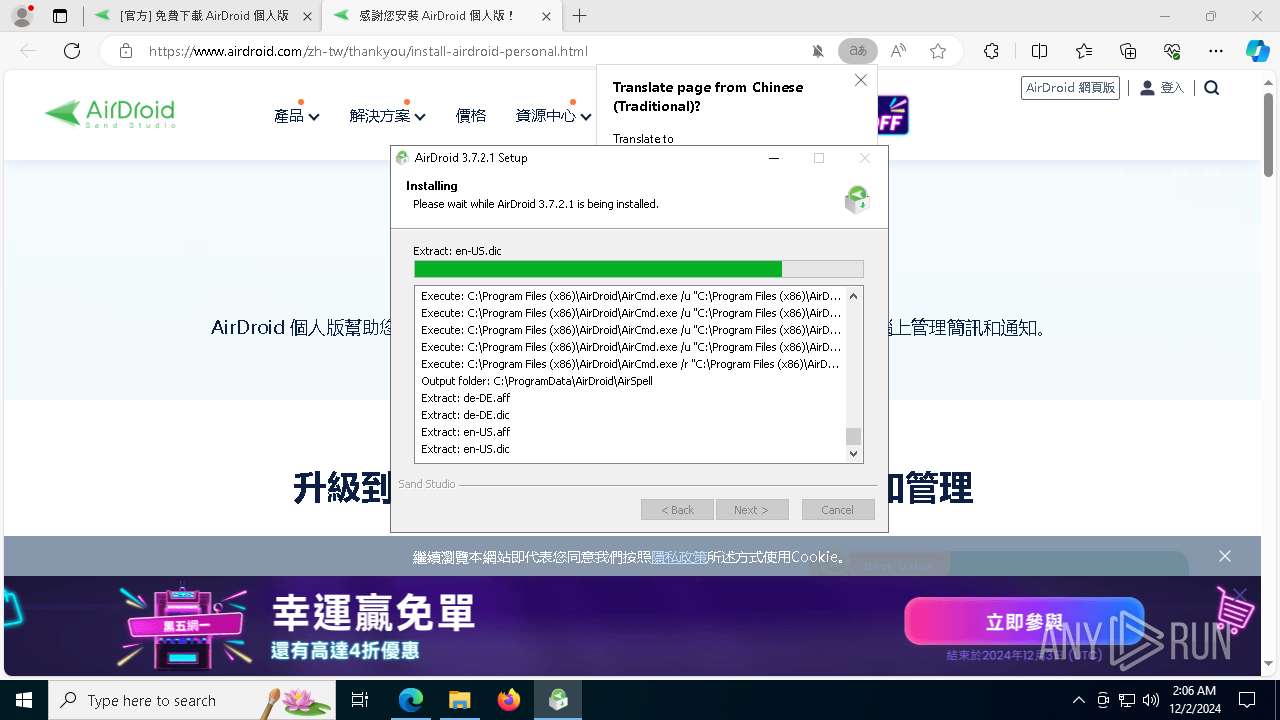Viewport: 1280px width, 720px height.
Task: Click the taskbar search box
Action: coord(192,700)
